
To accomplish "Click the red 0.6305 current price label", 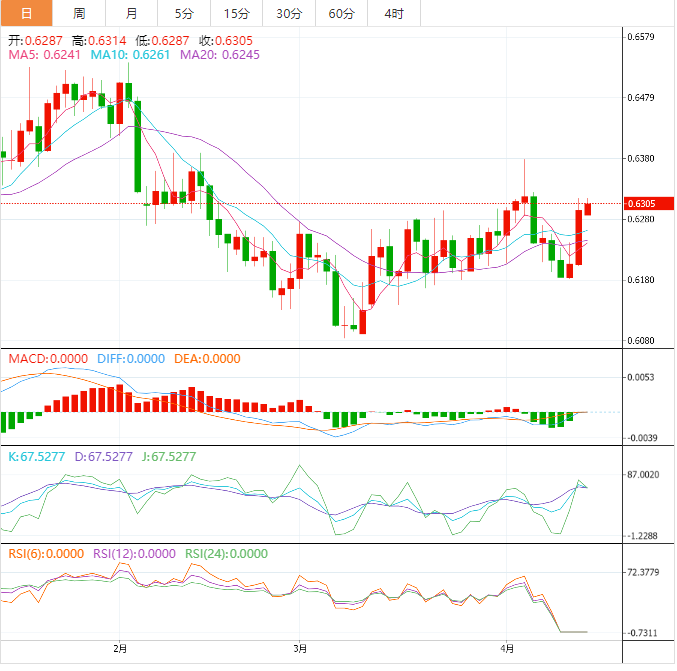I will pyautogui.click(x=649, y=203).
